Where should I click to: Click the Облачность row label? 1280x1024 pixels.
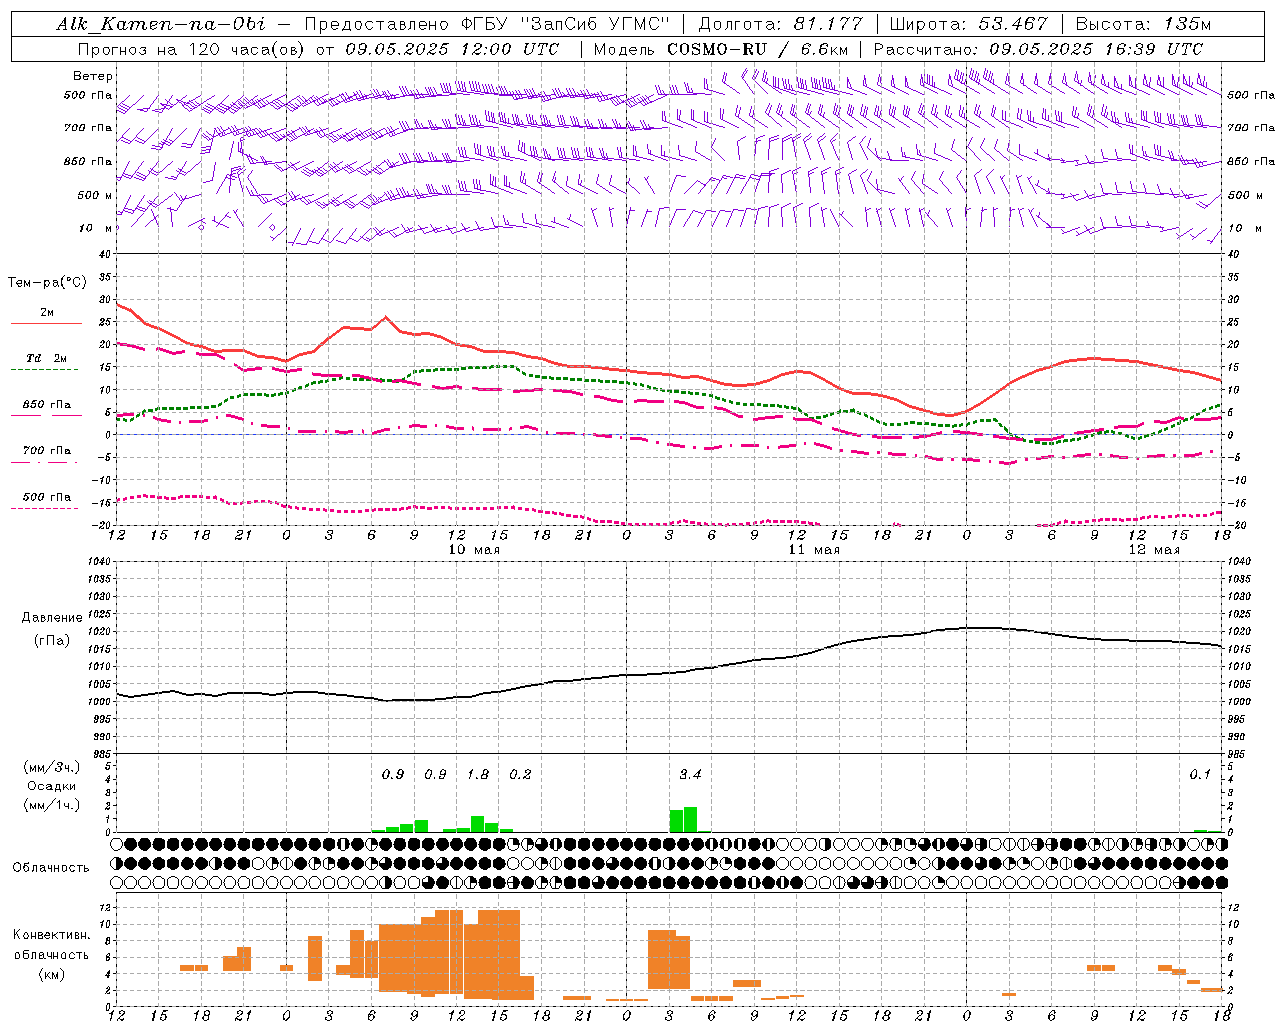coord(51,867)
